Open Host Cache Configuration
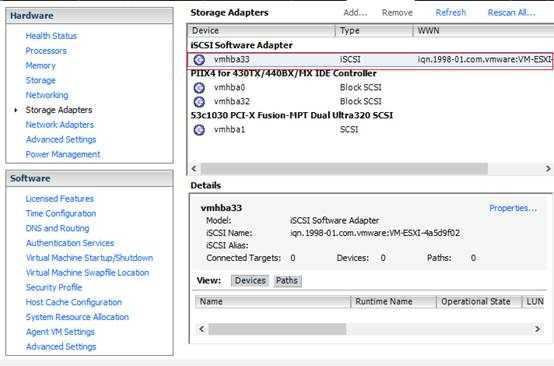The width and height of the screenshot is (554, 366). pyautogui.click(x=73, y=302)
